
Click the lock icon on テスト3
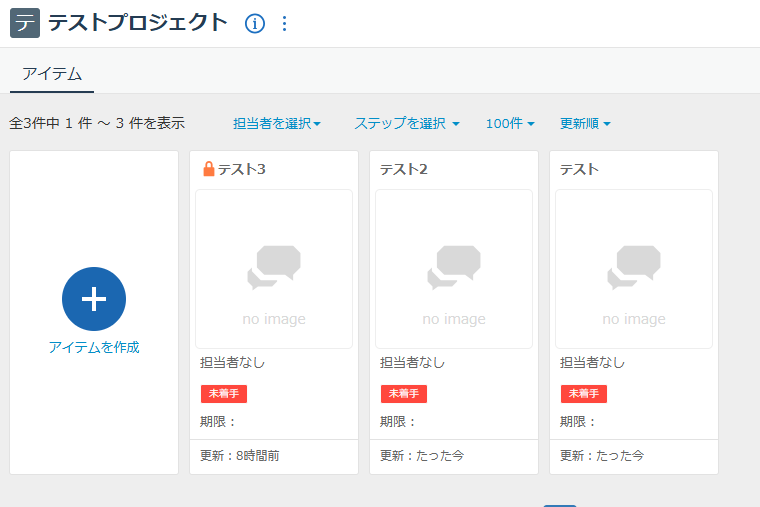[x=208, y=169]
